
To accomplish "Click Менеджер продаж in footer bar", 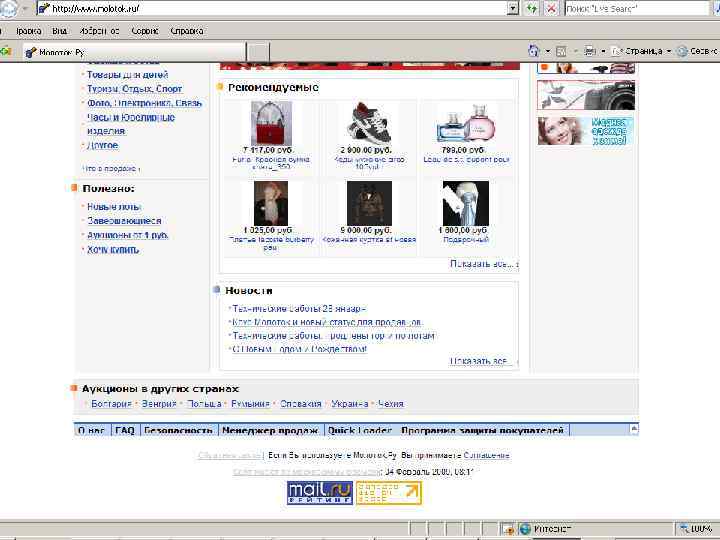I will 270,430.
